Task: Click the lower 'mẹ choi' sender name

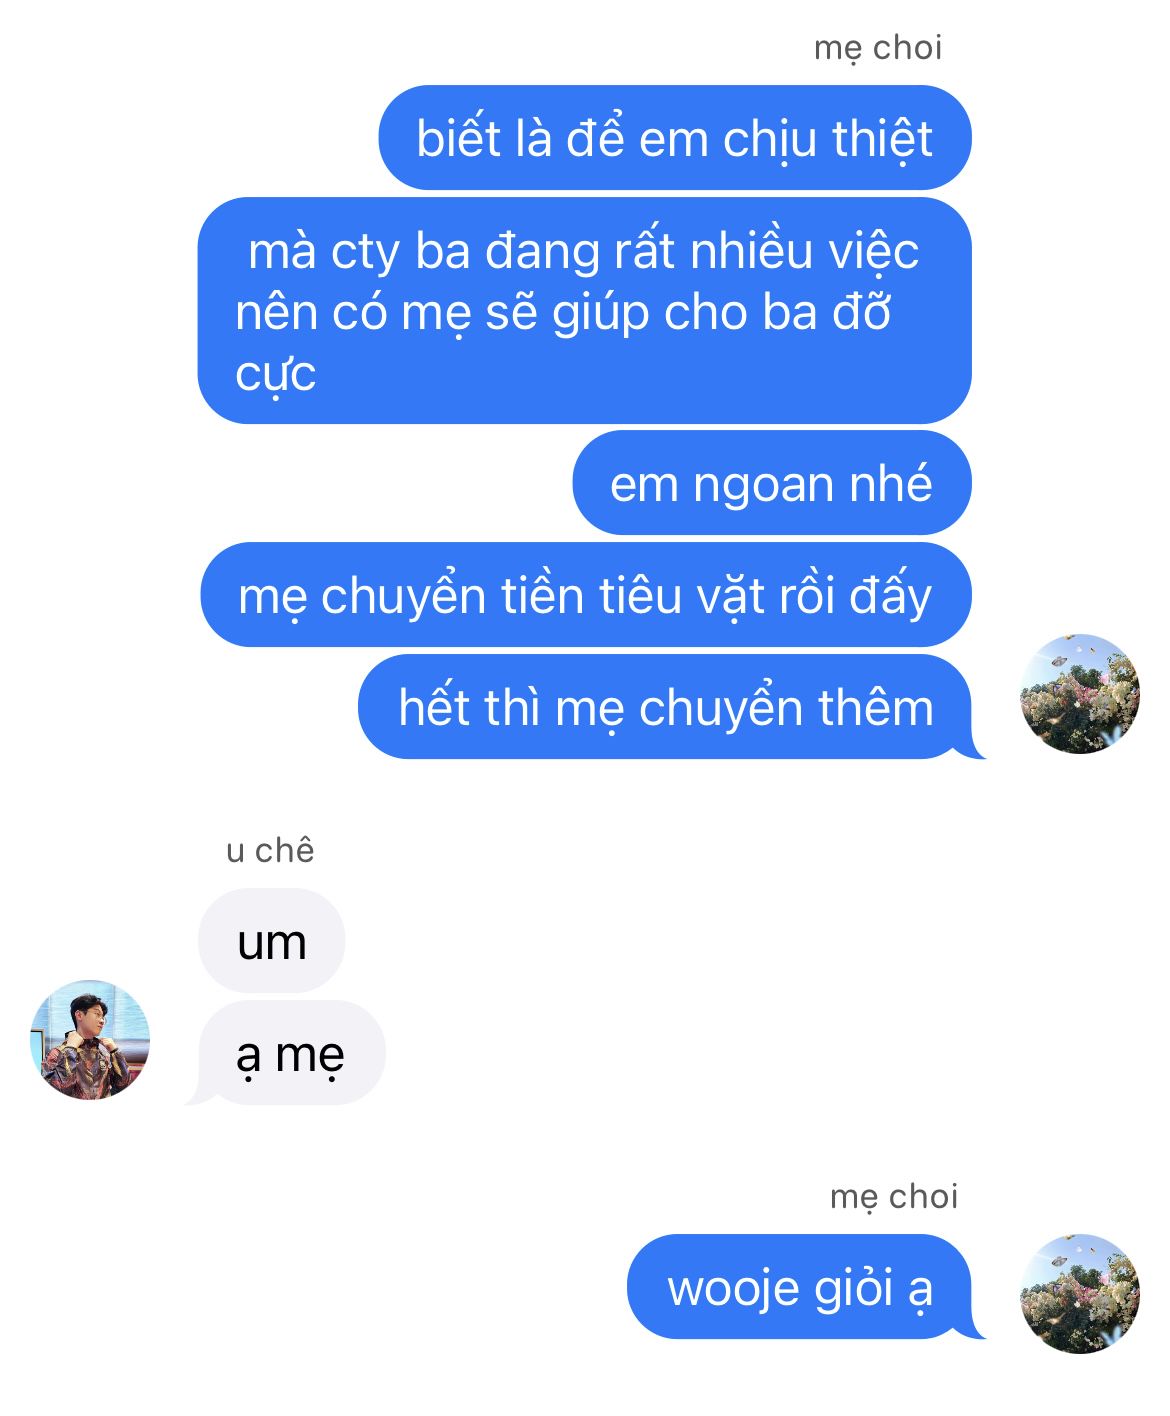Action: [x=894, y=1196]
